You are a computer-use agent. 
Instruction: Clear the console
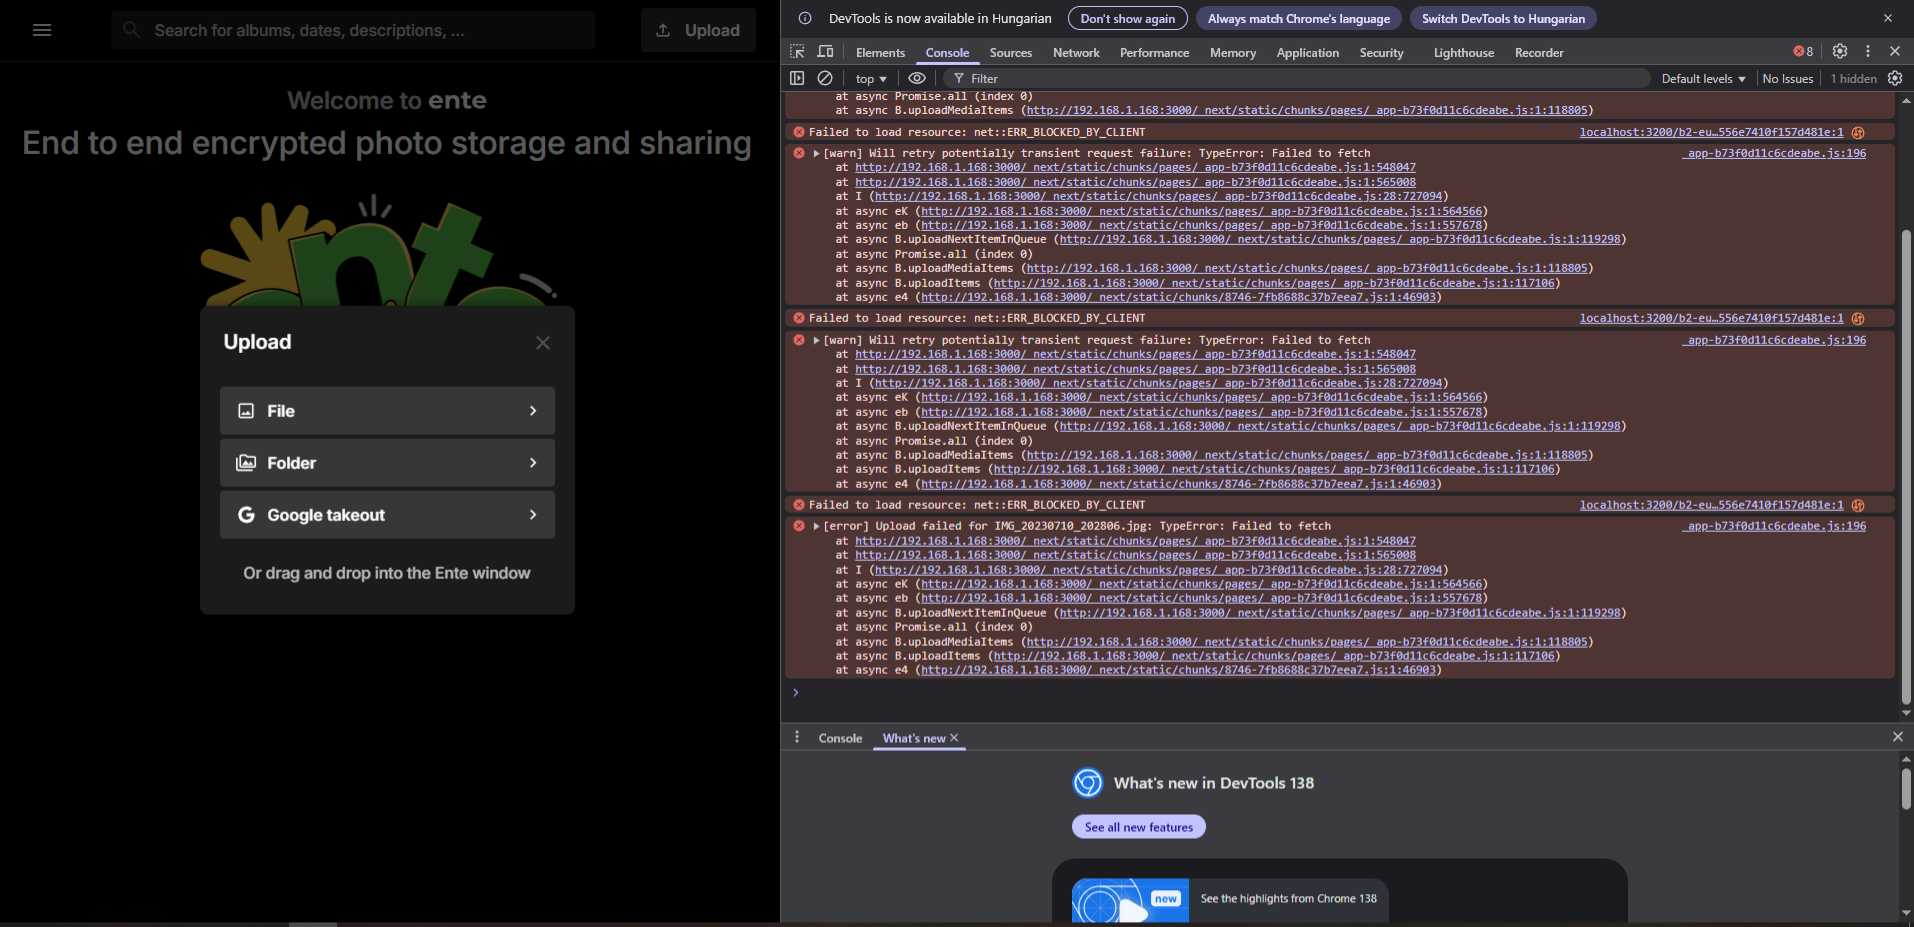[825, 78]
